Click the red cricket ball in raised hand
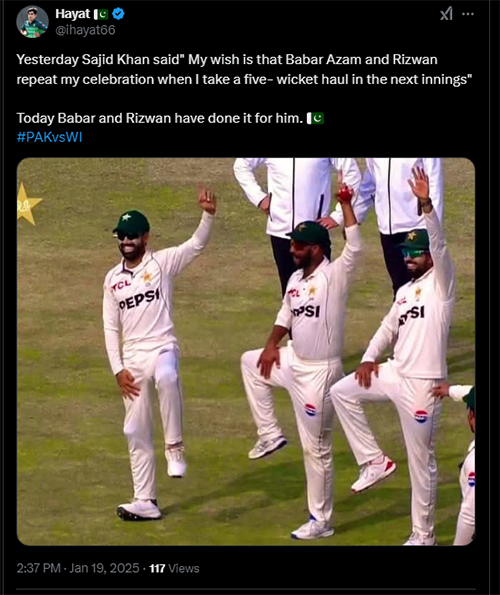The image size is (500, 595). [345, 194]
